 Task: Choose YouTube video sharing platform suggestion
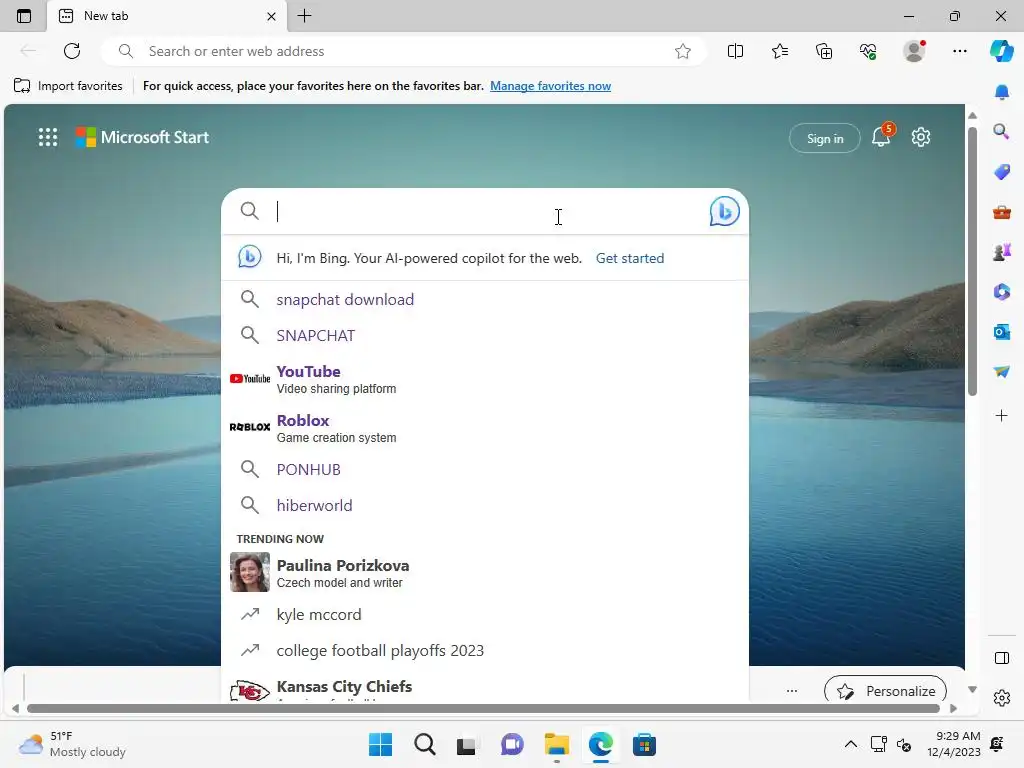click(485, 379)
